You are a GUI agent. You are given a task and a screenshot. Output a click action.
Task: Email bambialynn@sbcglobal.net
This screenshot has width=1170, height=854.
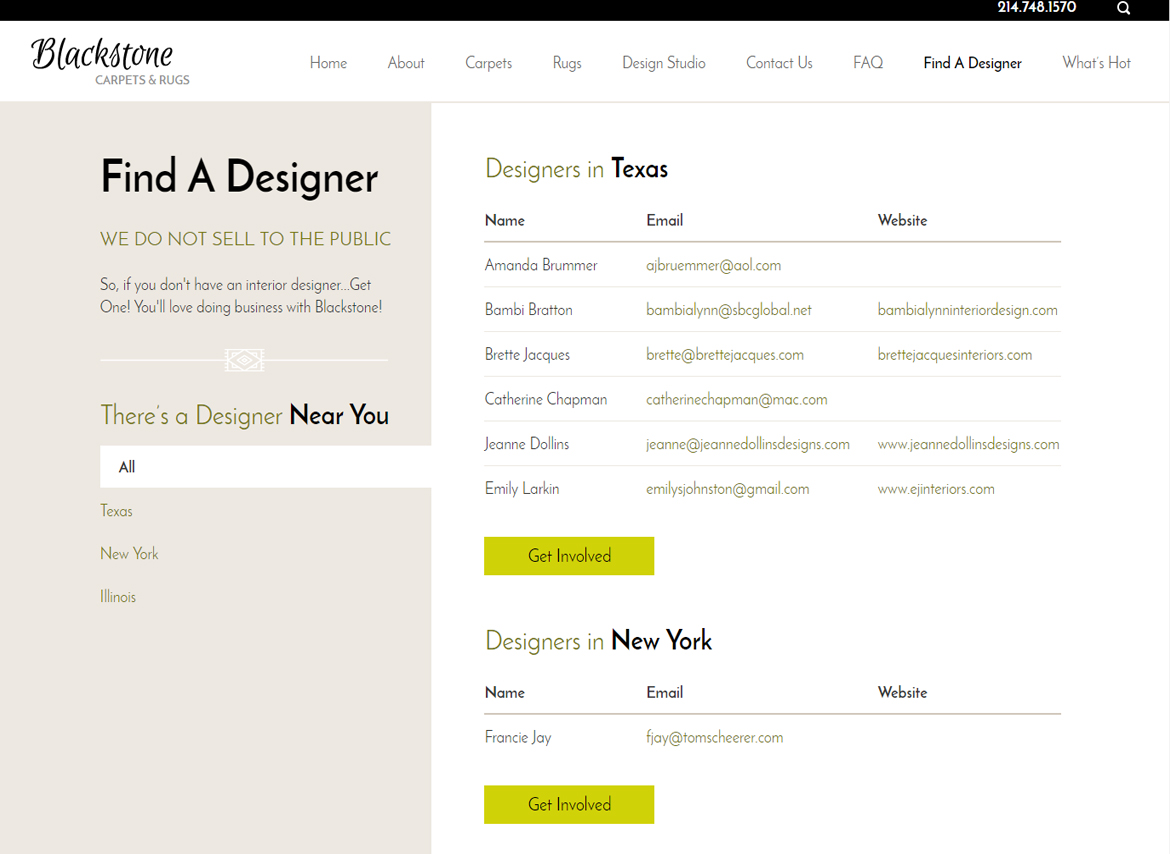728,310
